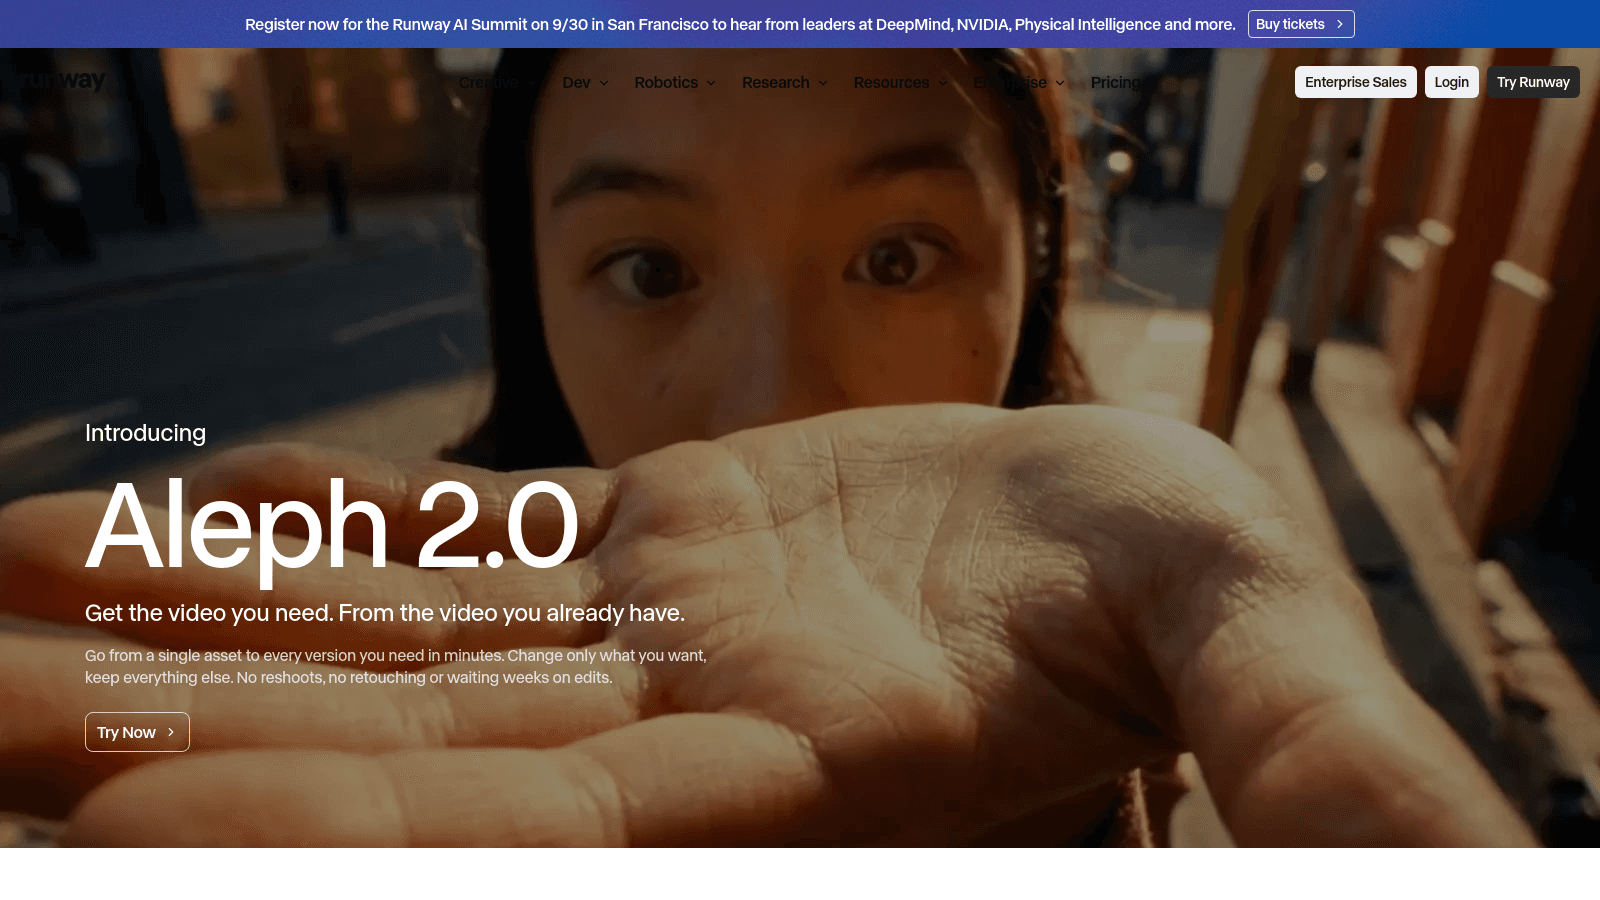This screenshot has height=900, width=1600.
Task: Expand the Resources dropdown chevron
Action: (x=943, y=83)
